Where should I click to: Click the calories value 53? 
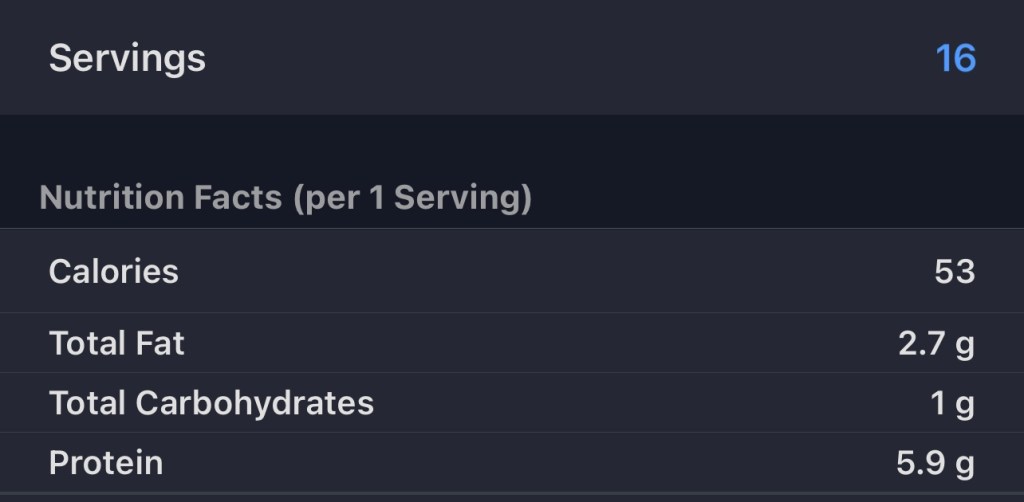point(954,271)
